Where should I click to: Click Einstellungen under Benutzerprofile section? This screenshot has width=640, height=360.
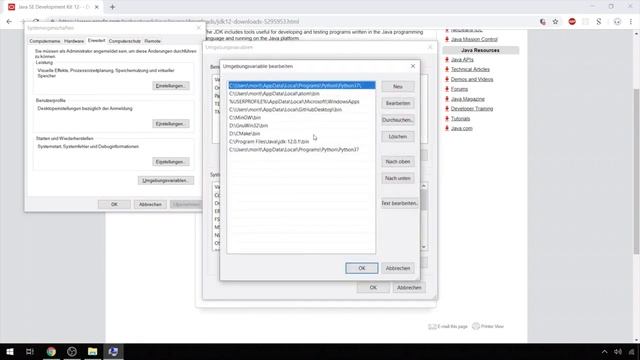coord(170,124)
